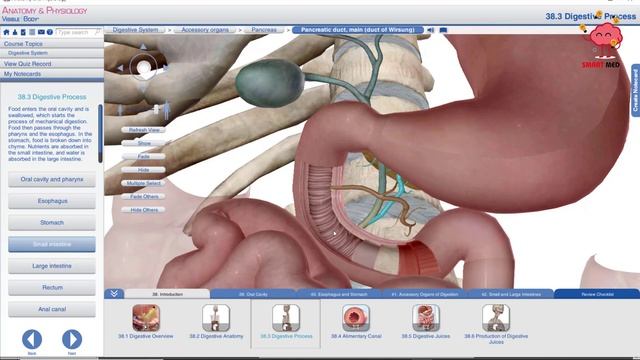Click the Hide Others button
Screen dimensions: 640x360
pyautogui.click(x=144, y=210)
